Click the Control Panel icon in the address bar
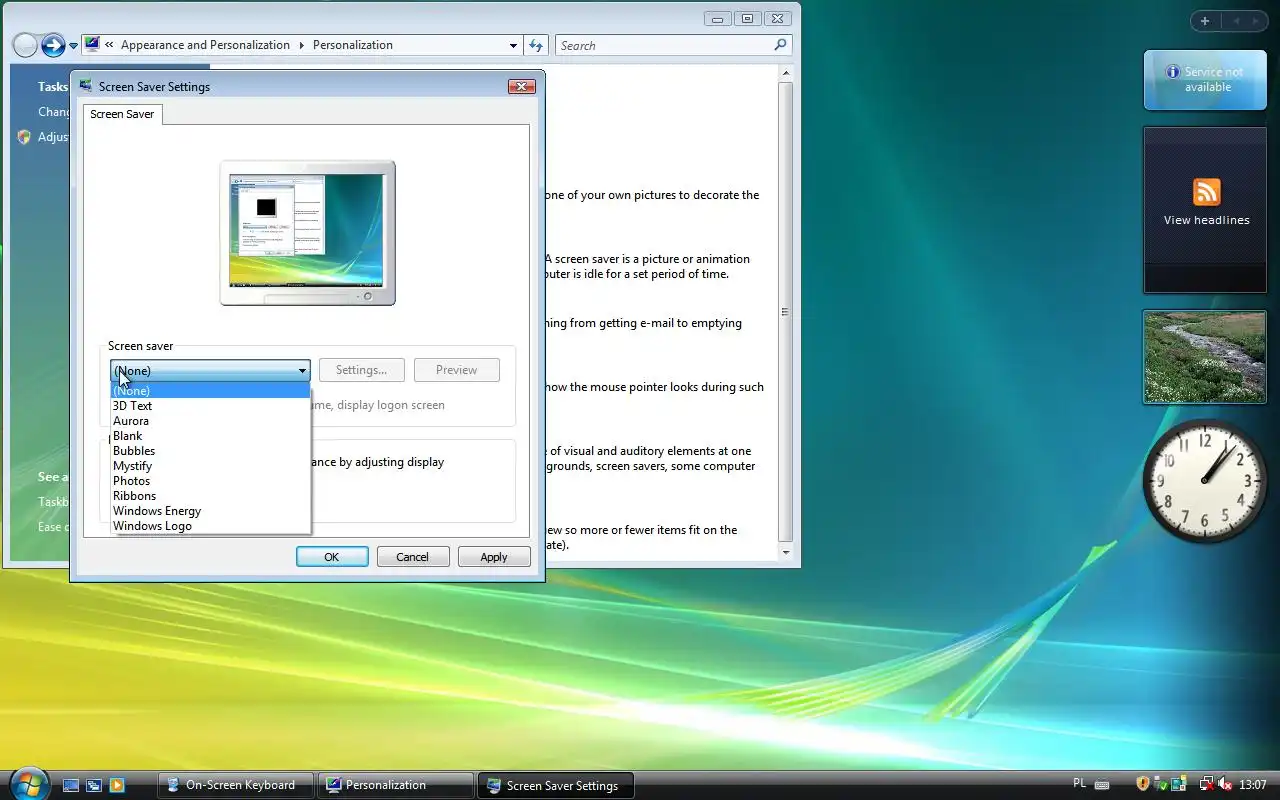This screenshot has height=800, width=1280. click(x=93, y=44)
